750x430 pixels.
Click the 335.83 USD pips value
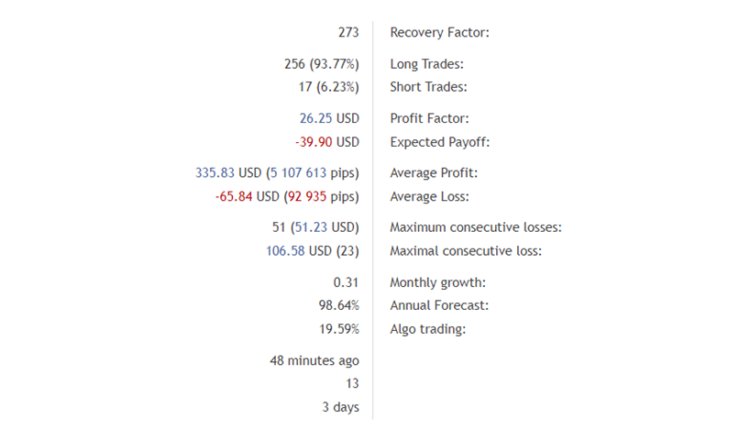(x=277, y=173)
